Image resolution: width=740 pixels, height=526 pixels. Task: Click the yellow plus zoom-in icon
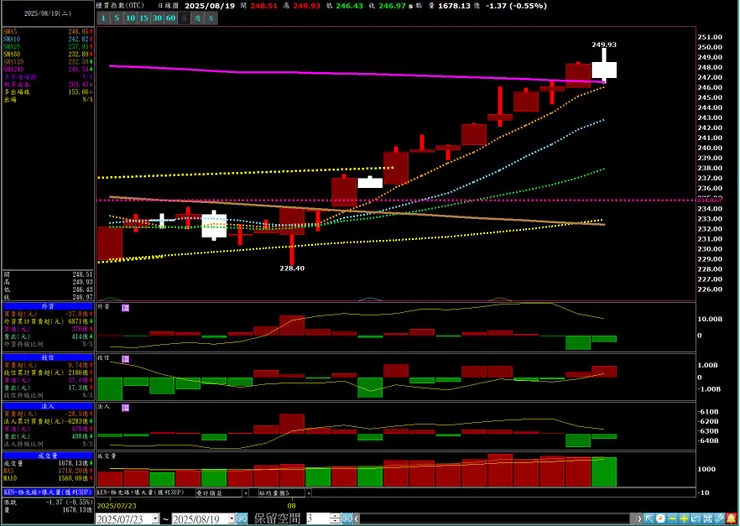point(684,519)
